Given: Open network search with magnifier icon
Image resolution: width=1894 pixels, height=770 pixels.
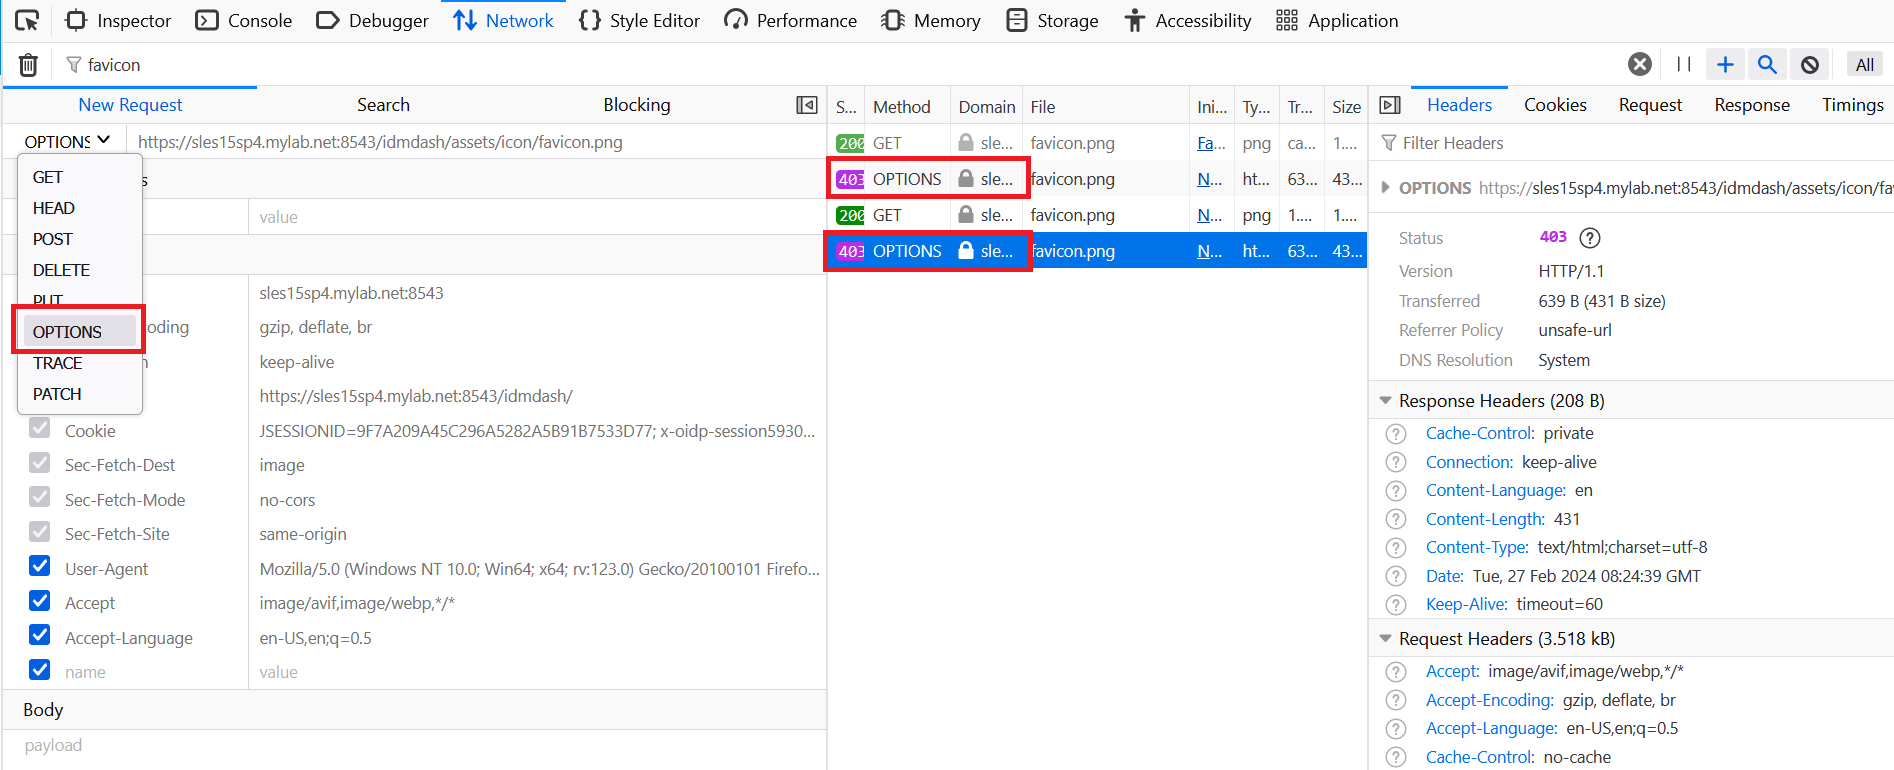Looking at the screenshot, I should pos(1767,65).
